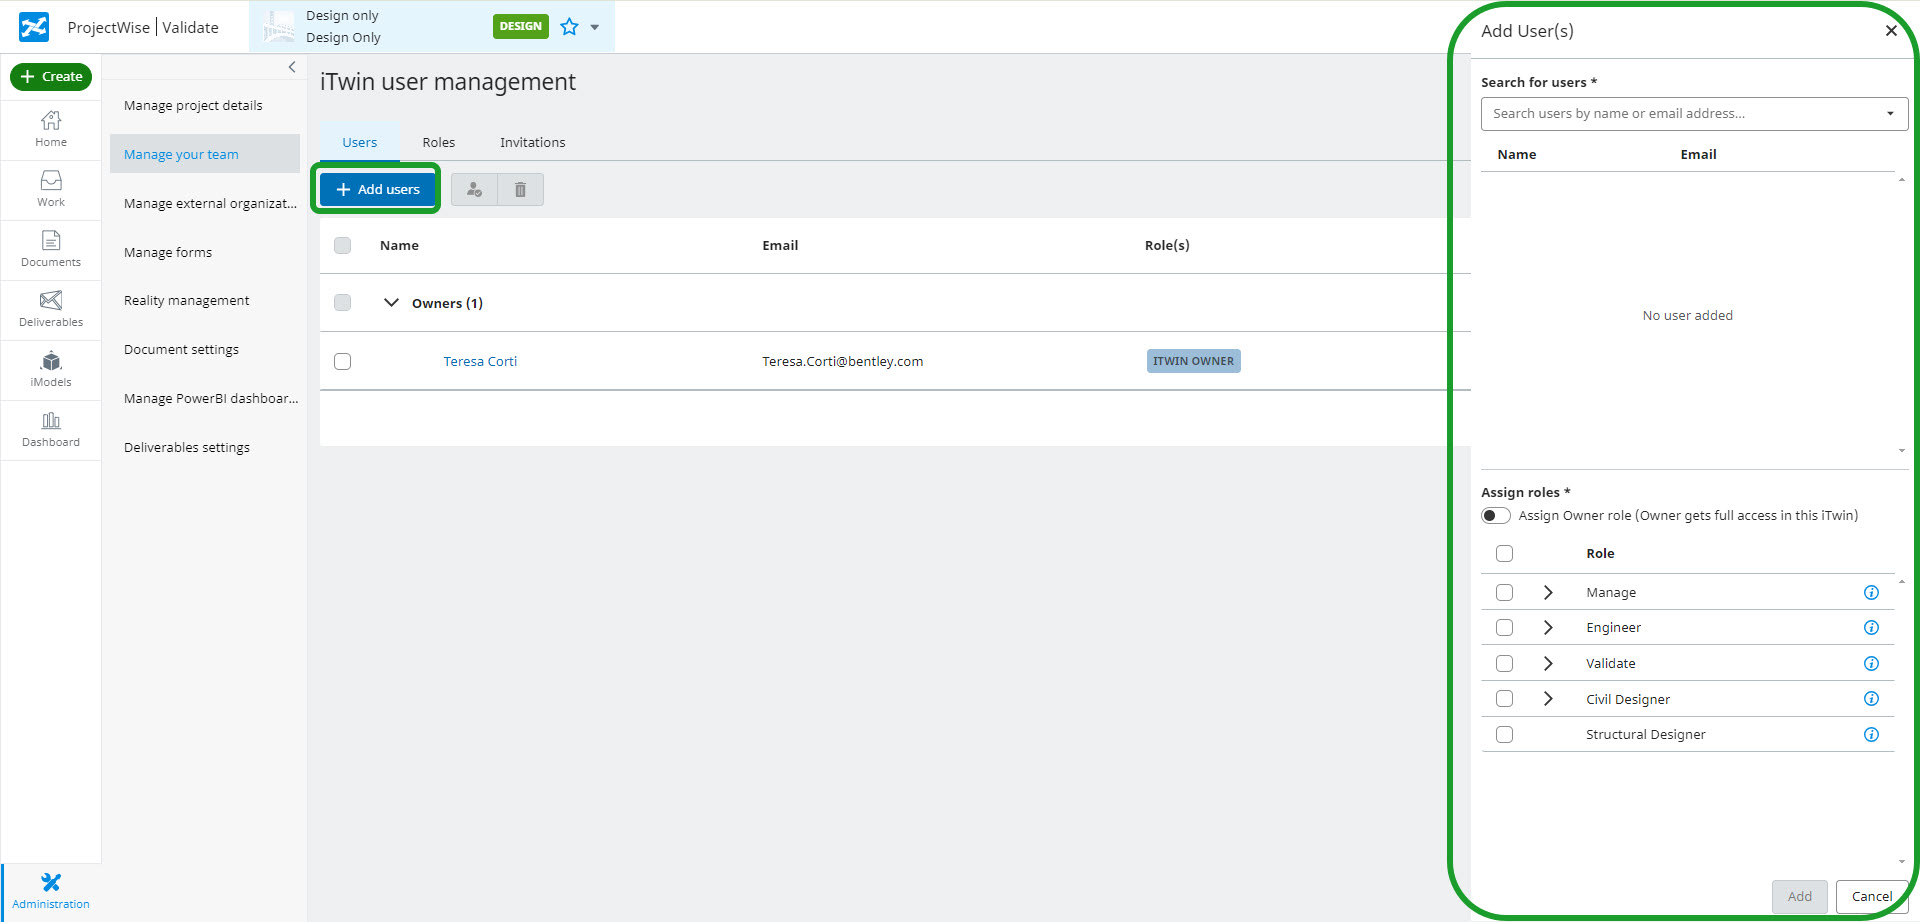Open the project switcher dropdown arrow
The image size is (1920, 922).
[x=595, y=27]
